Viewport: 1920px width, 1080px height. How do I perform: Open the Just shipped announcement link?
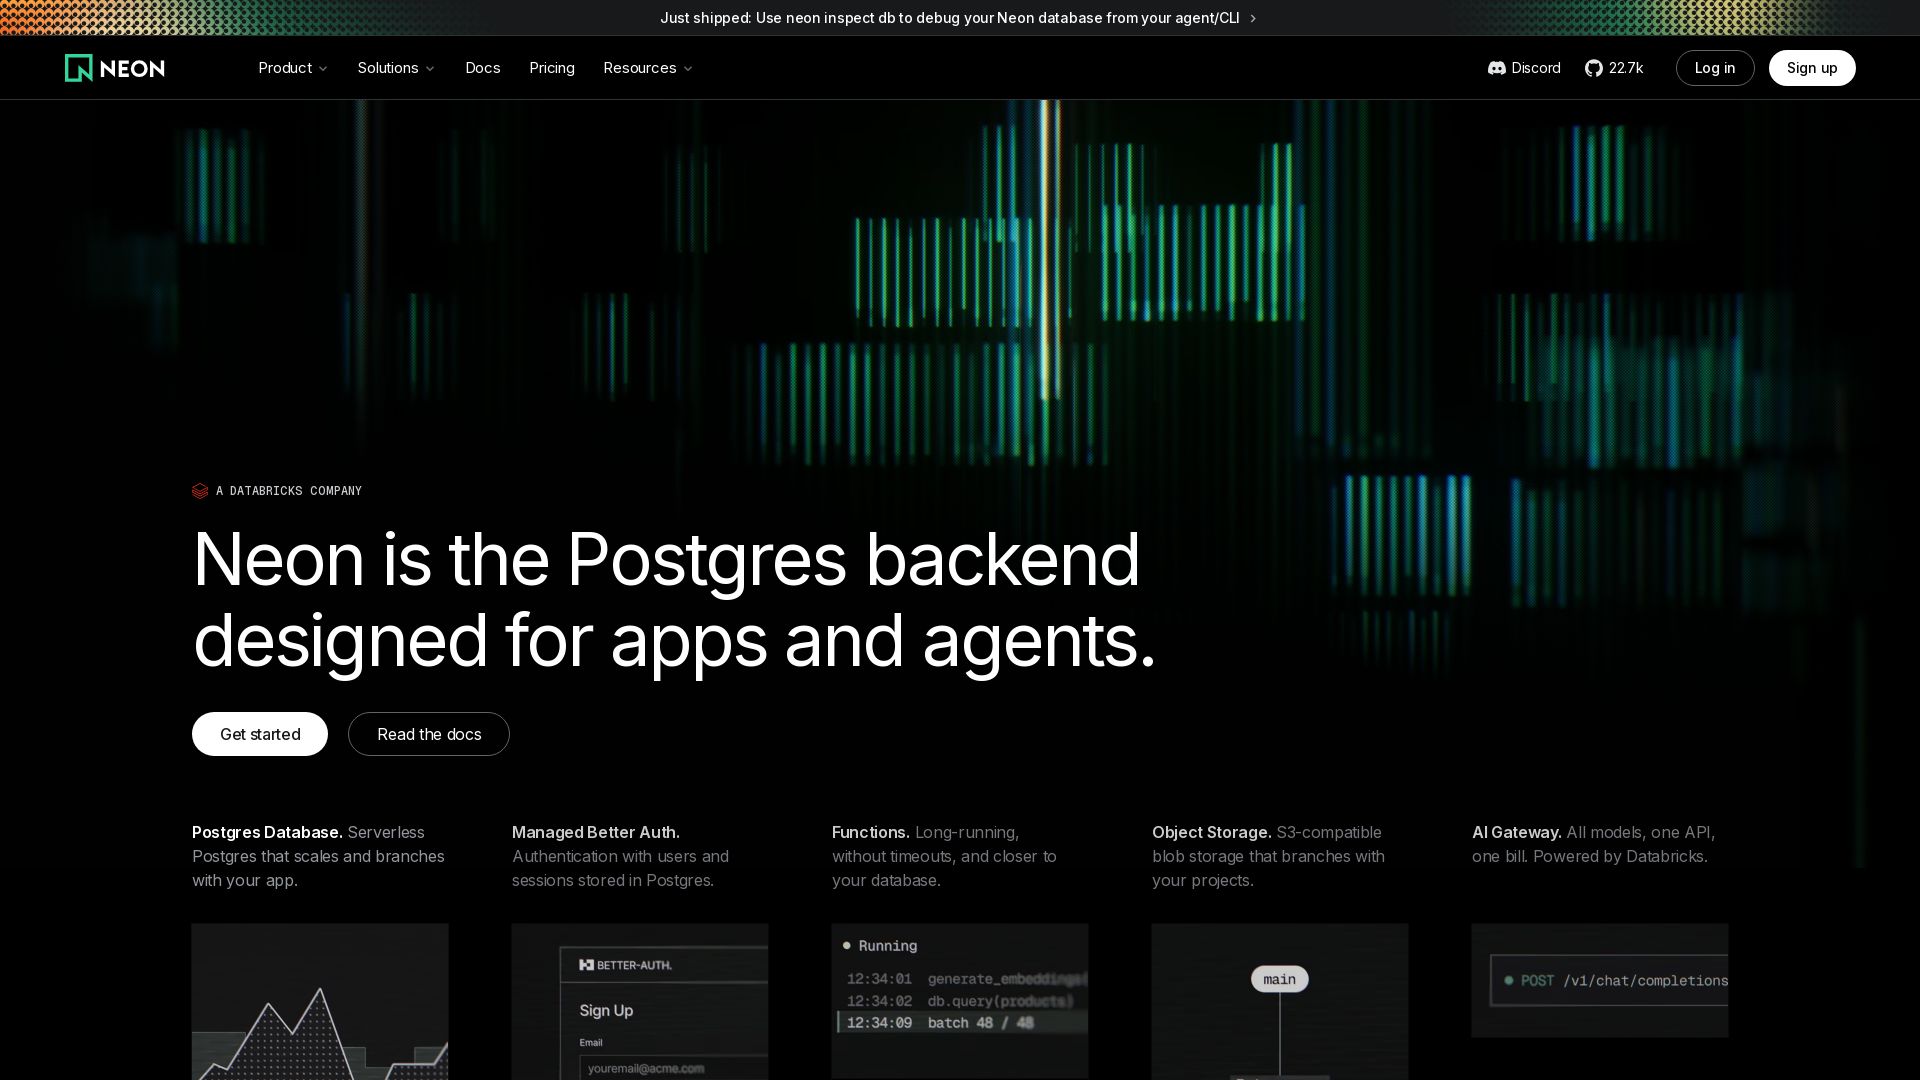click(958, 18)
